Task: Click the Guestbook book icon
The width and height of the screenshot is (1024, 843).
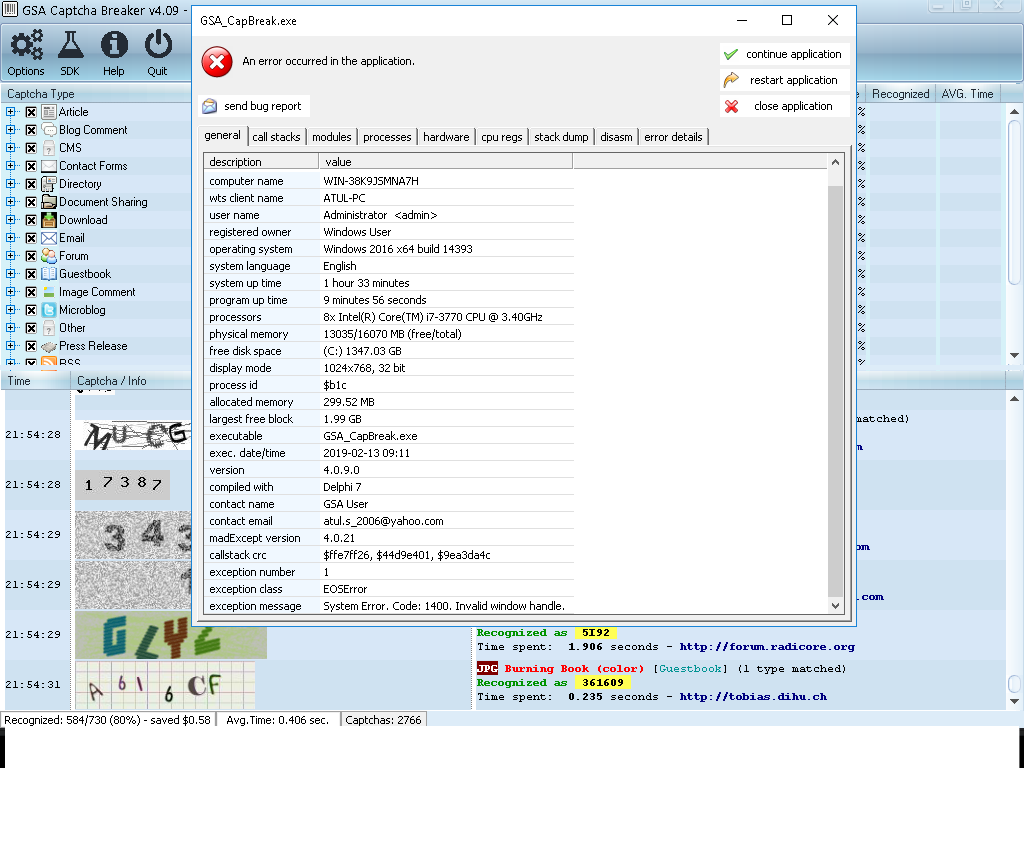Action: coord(49,274)
